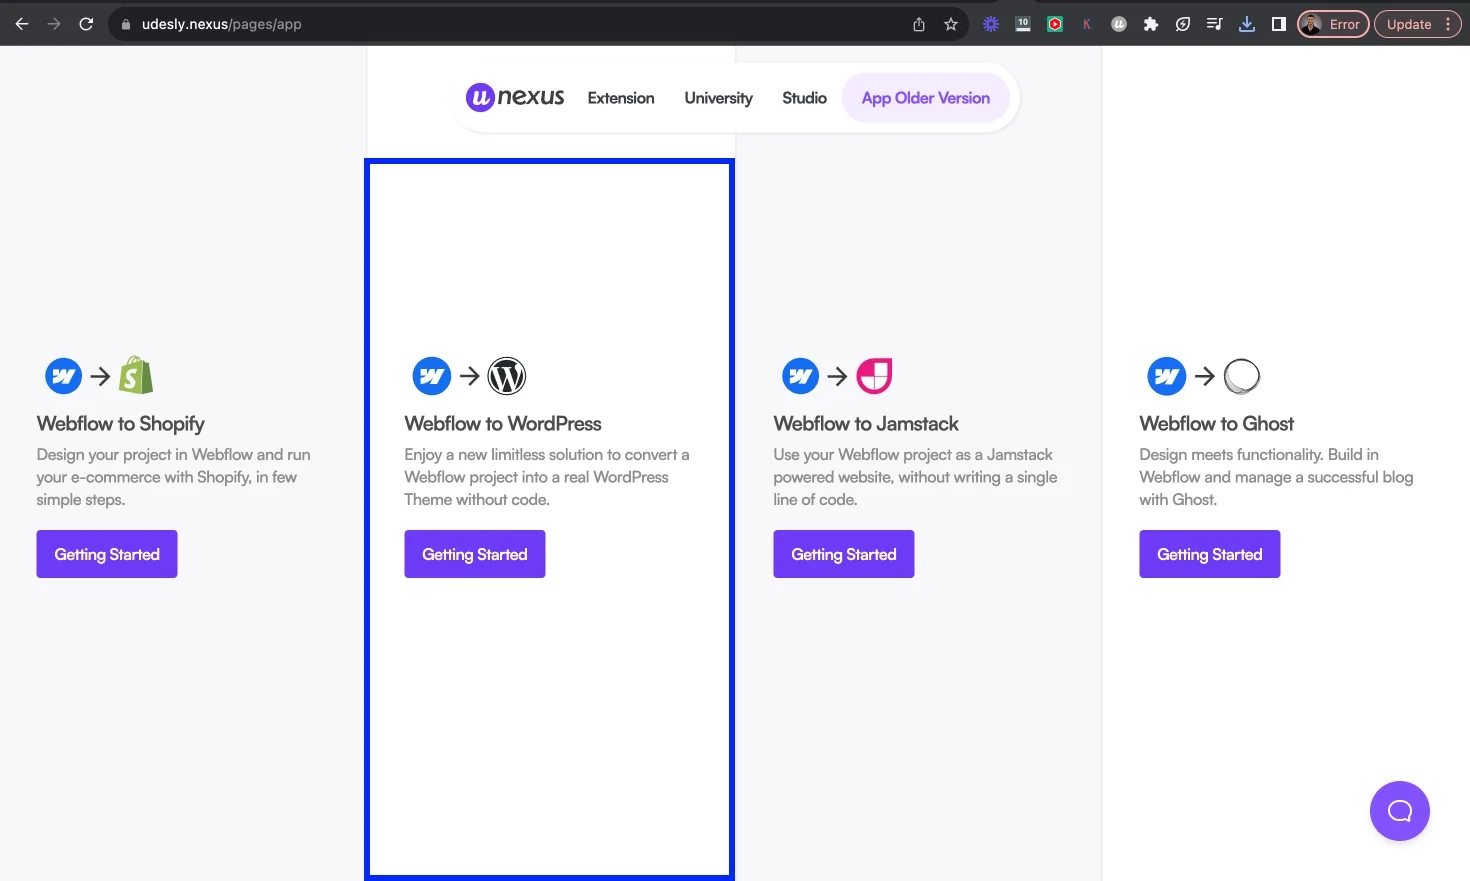Click Getting Started under Webflow to WordPress
Image resolution: width=1470 pixels, height=881 pixels.
[475, 554]
